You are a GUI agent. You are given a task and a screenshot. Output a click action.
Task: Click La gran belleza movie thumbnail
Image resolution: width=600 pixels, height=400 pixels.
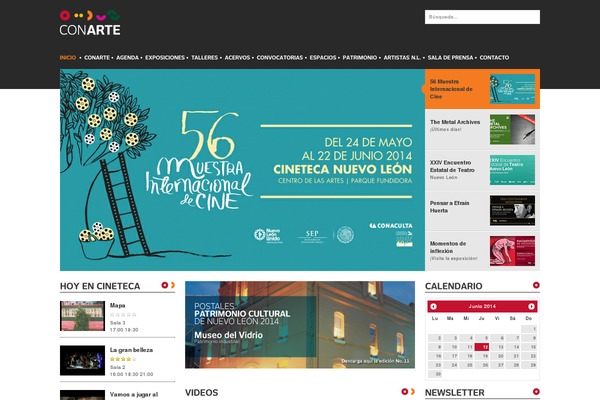[82, 360]
